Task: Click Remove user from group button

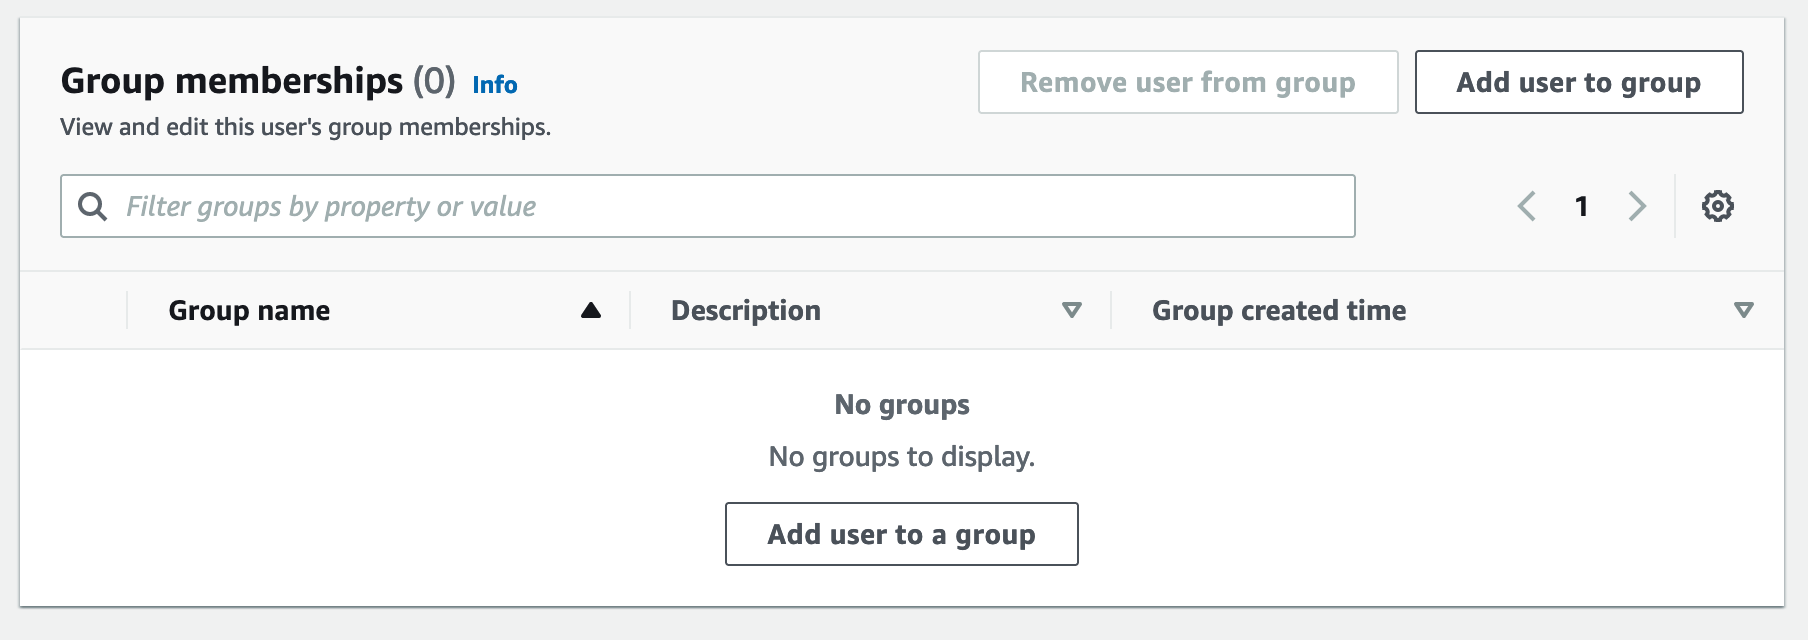Action: coord(1188,82)
